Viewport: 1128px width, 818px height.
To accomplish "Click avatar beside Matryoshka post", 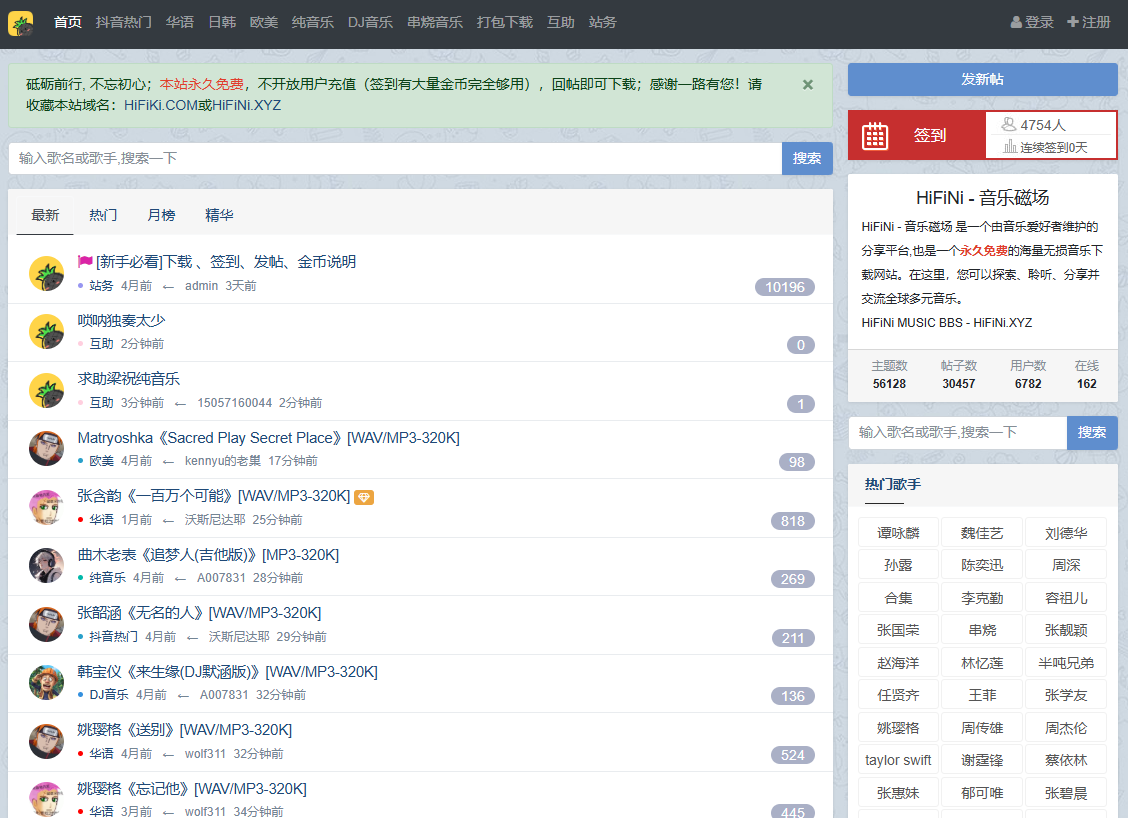I will [46, 449].
